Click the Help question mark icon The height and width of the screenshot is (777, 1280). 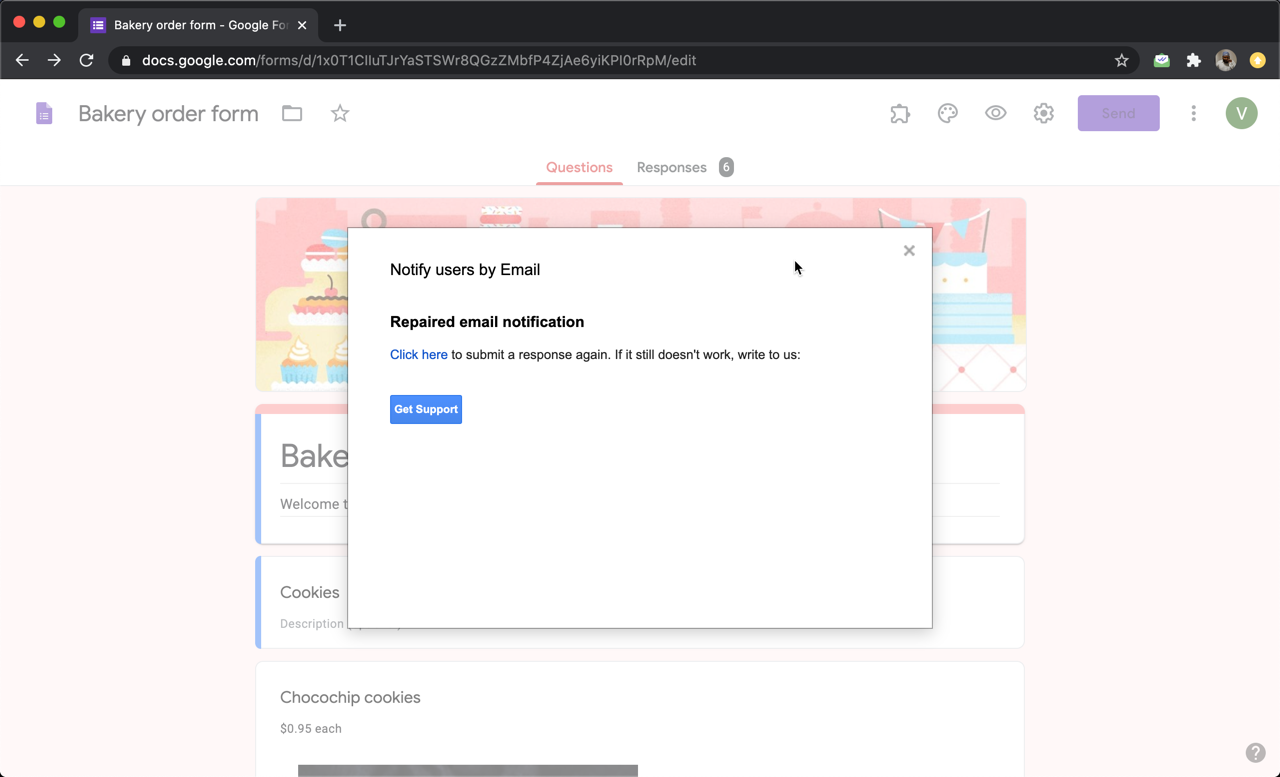[1256, 752]
